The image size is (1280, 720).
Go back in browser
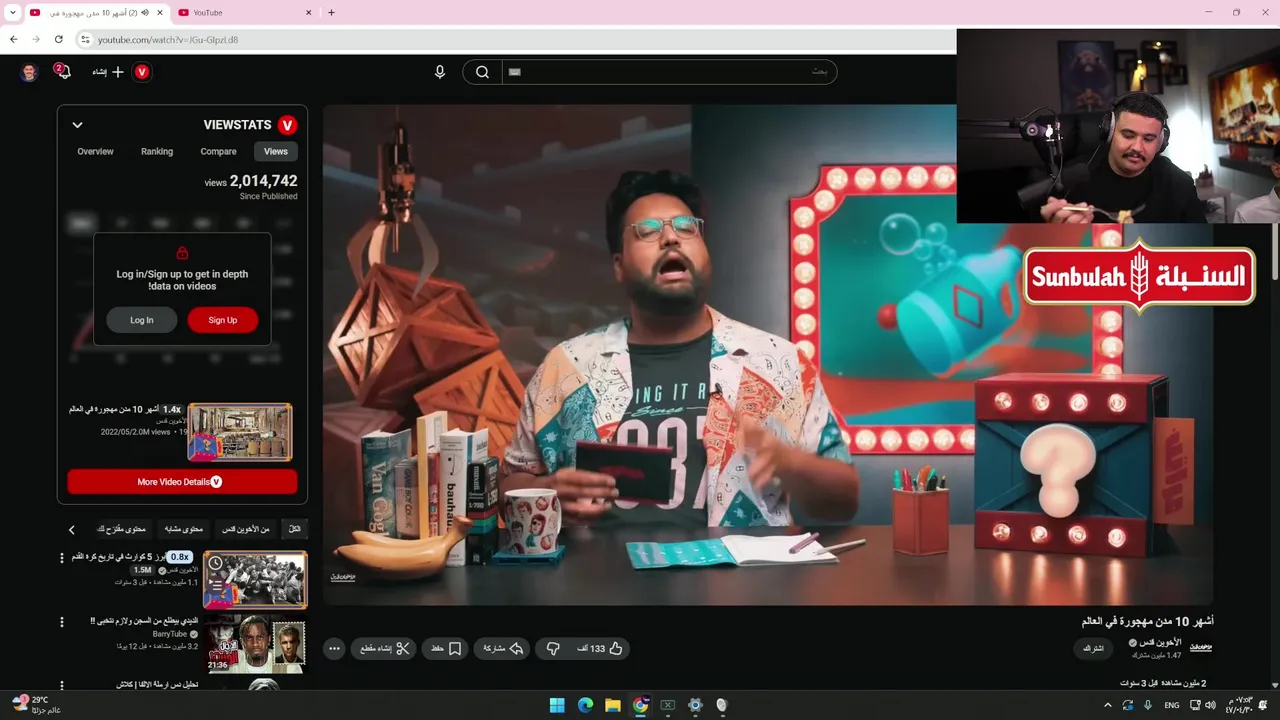(13, 39)
